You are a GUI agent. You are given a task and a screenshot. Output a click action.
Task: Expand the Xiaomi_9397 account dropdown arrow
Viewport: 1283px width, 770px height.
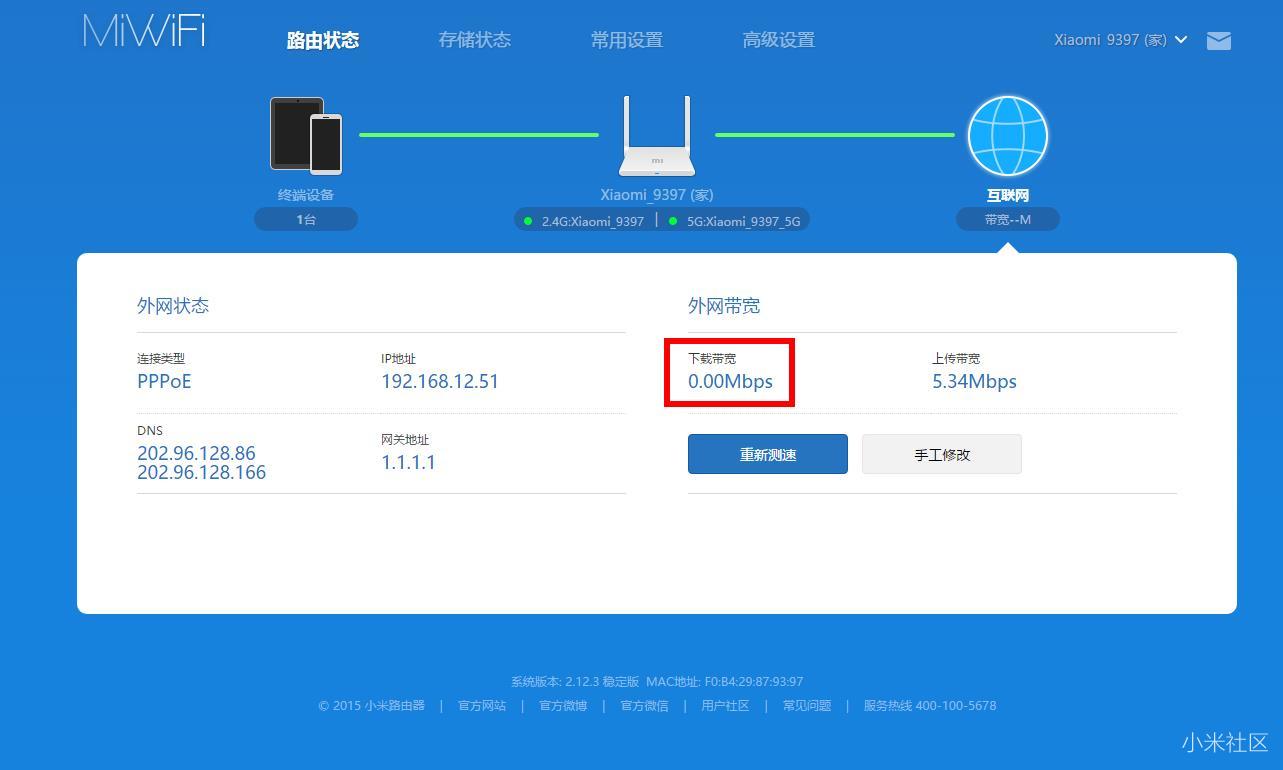1181,40
